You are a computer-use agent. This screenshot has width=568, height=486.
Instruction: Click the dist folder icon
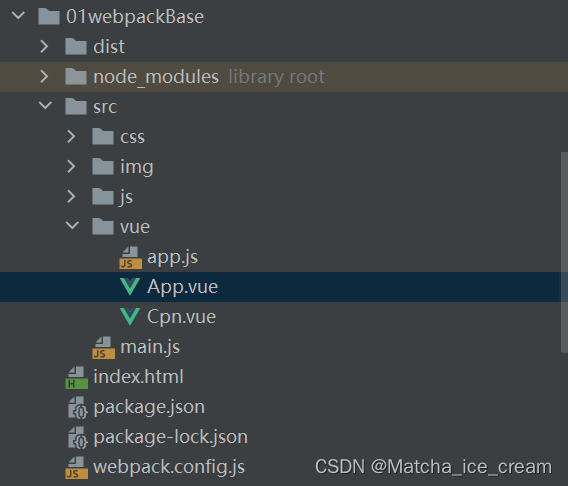76,46
